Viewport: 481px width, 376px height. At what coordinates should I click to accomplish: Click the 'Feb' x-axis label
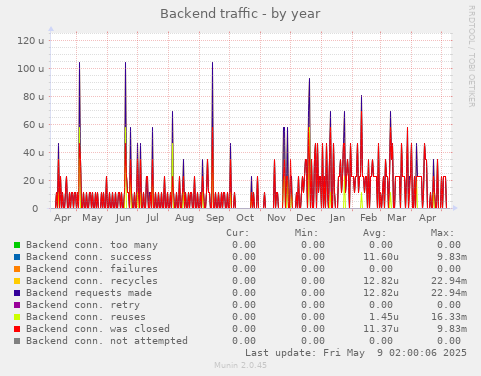click(368, 218)
